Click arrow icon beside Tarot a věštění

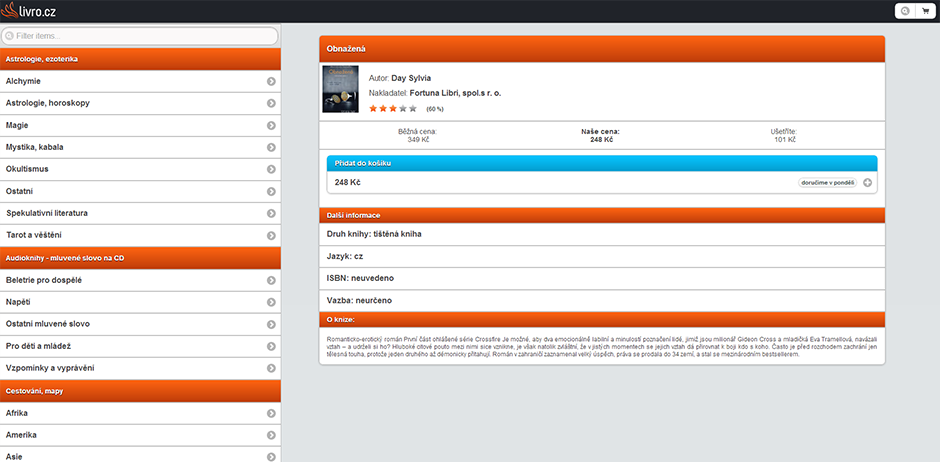(x=271, y=236)
